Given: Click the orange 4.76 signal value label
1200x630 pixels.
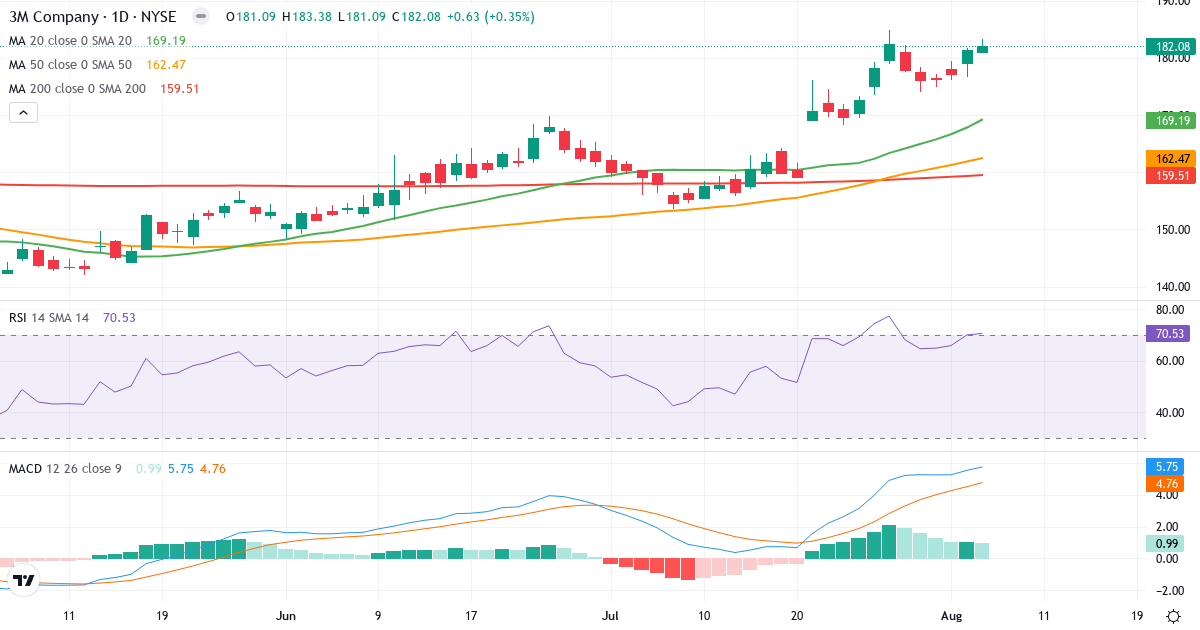Looking at the screenshot, I should pos(1166,484).
